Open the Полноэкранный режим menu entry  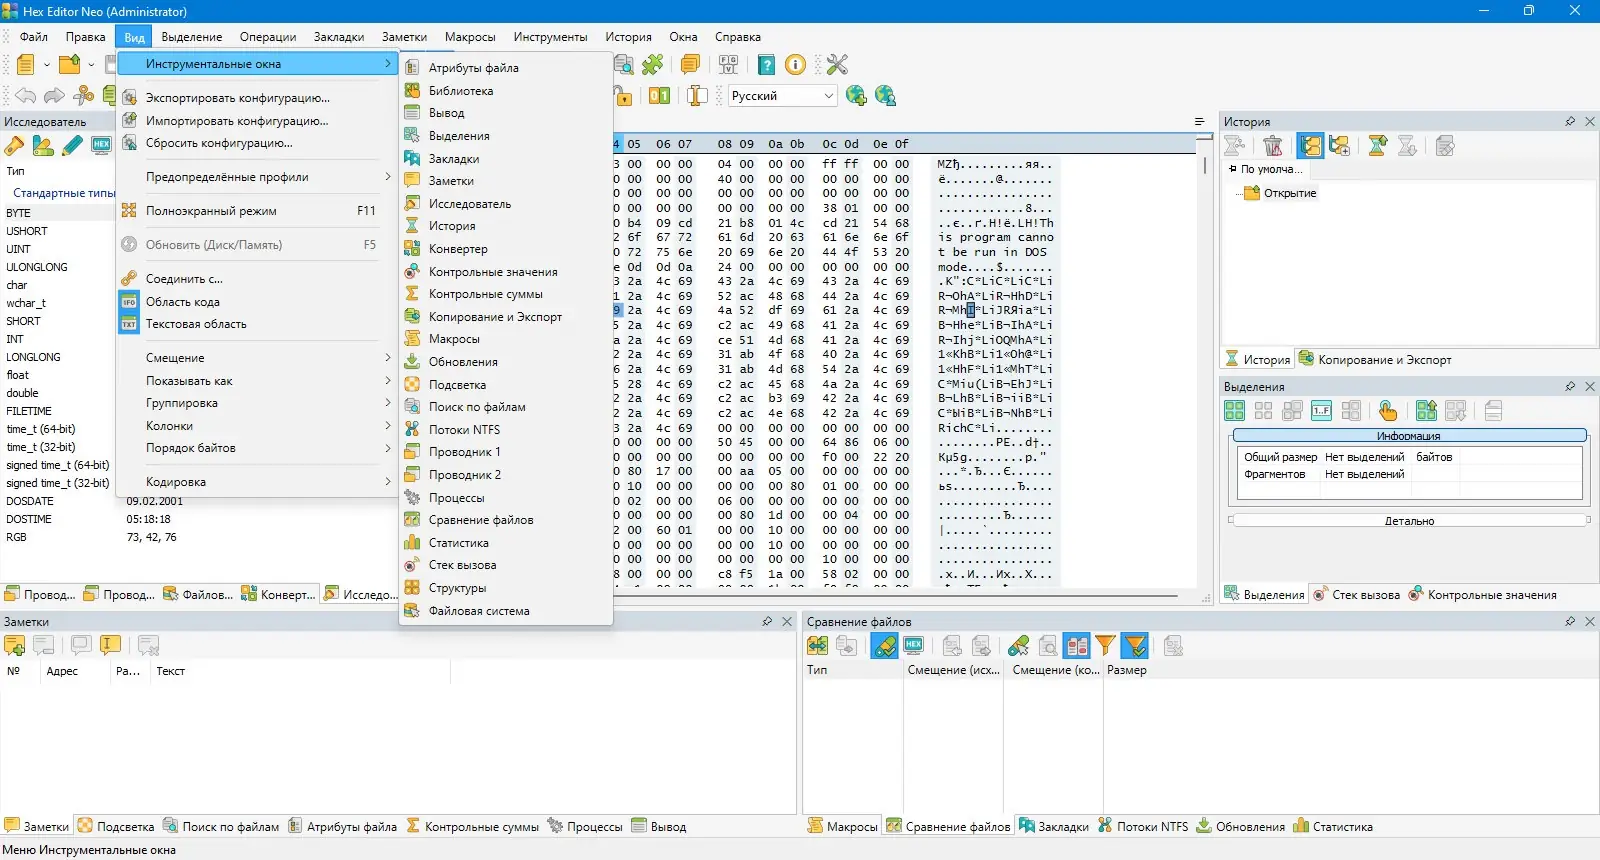point(211,211)
